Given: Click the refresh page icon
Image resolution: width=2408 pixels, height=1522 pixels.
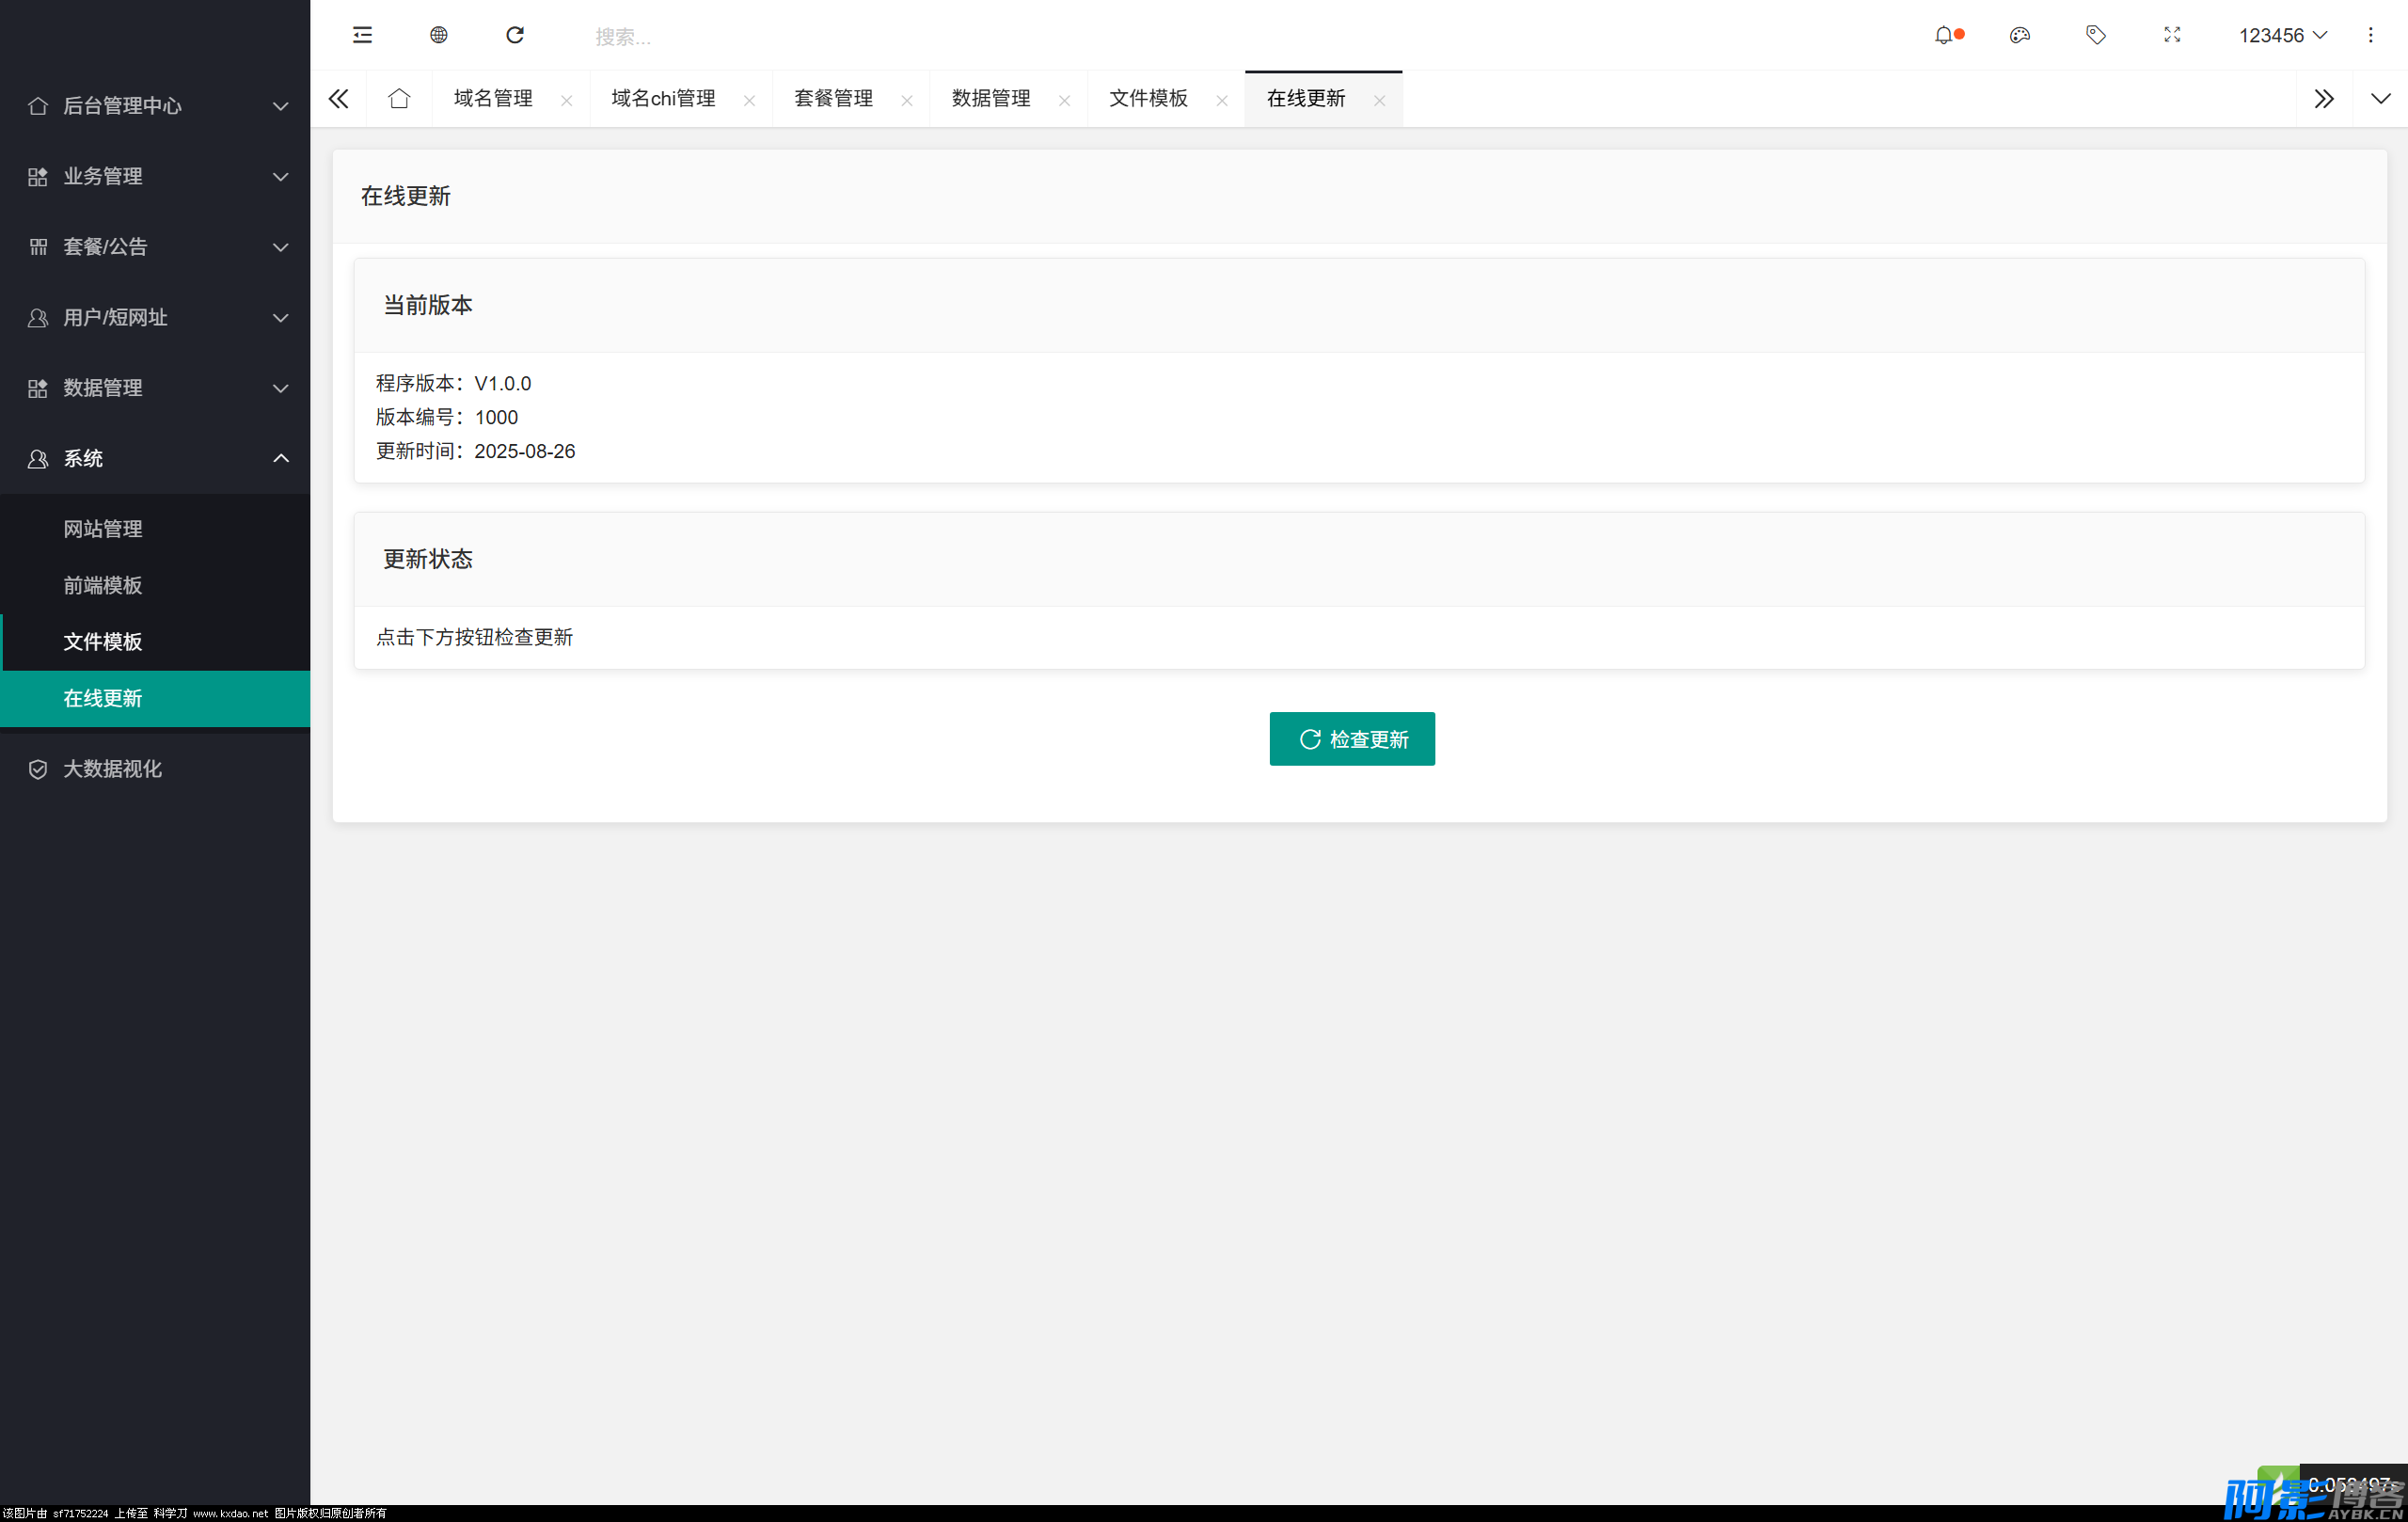Looking at the screenshot, I should [x=515, y=35].
